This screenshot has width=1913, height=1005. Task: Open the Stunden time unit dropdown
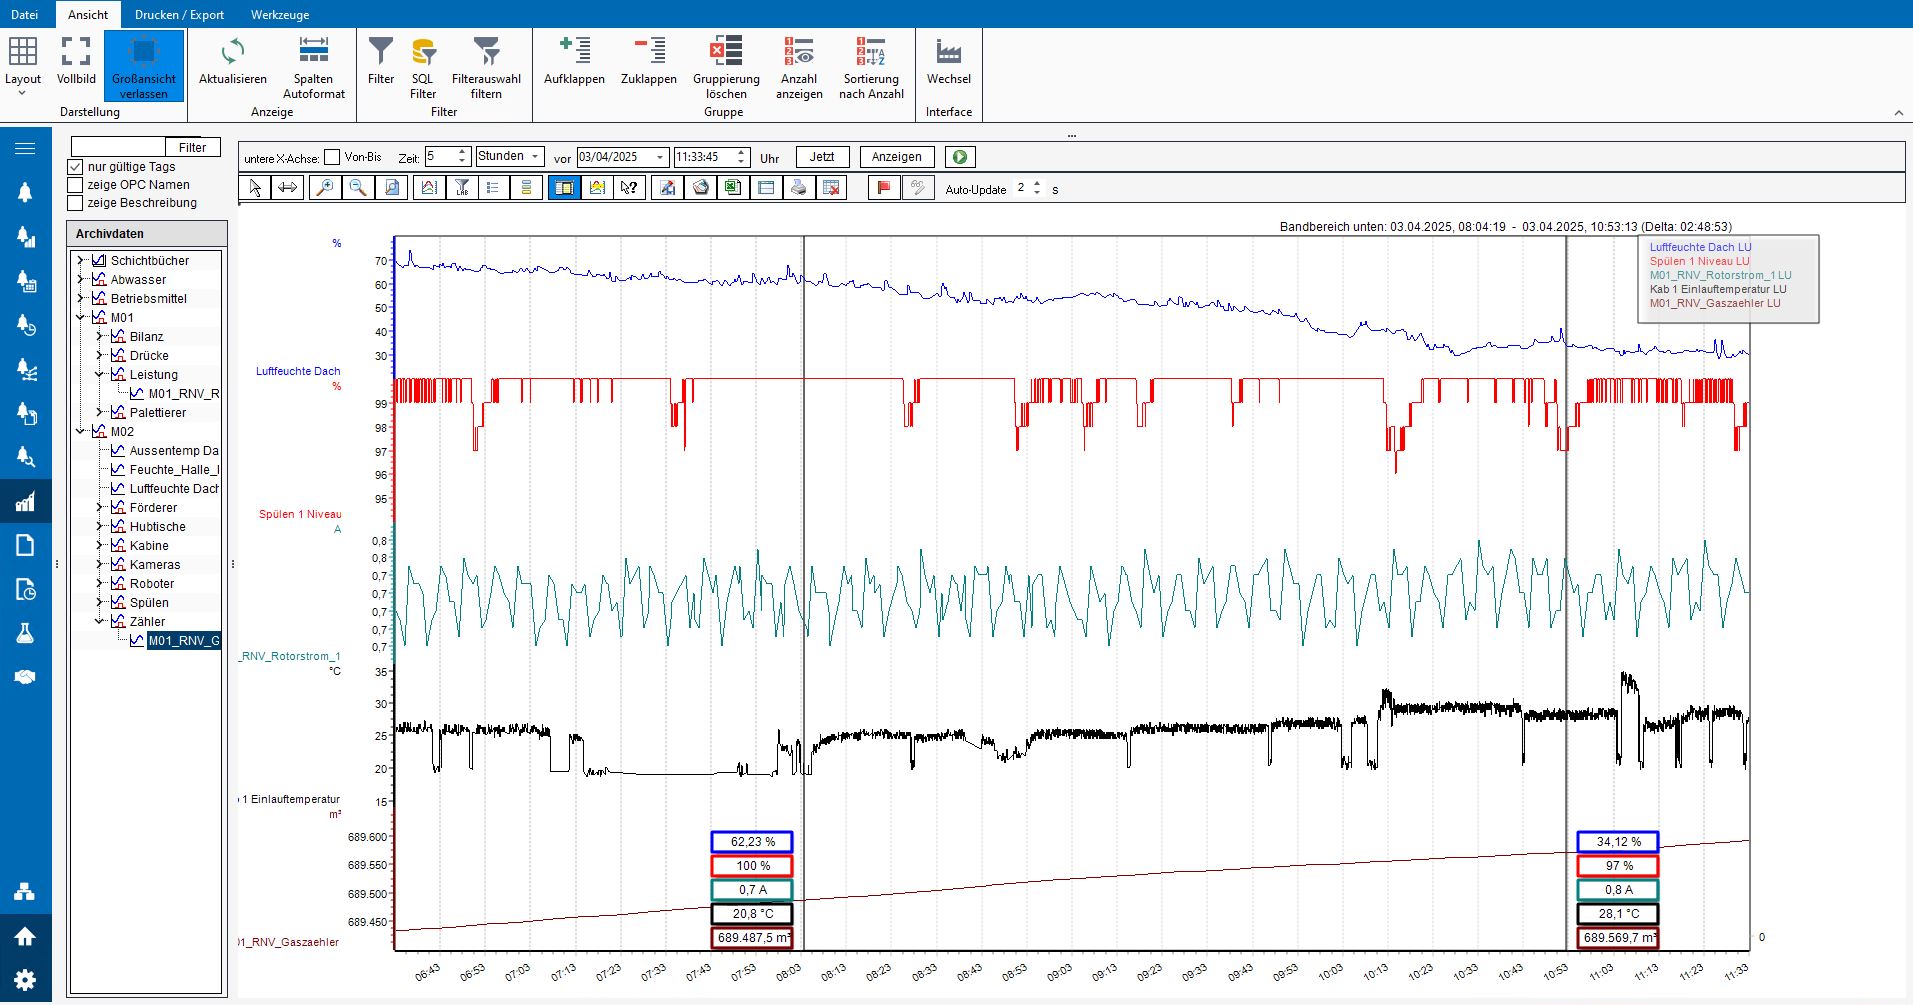coord(533,156)
